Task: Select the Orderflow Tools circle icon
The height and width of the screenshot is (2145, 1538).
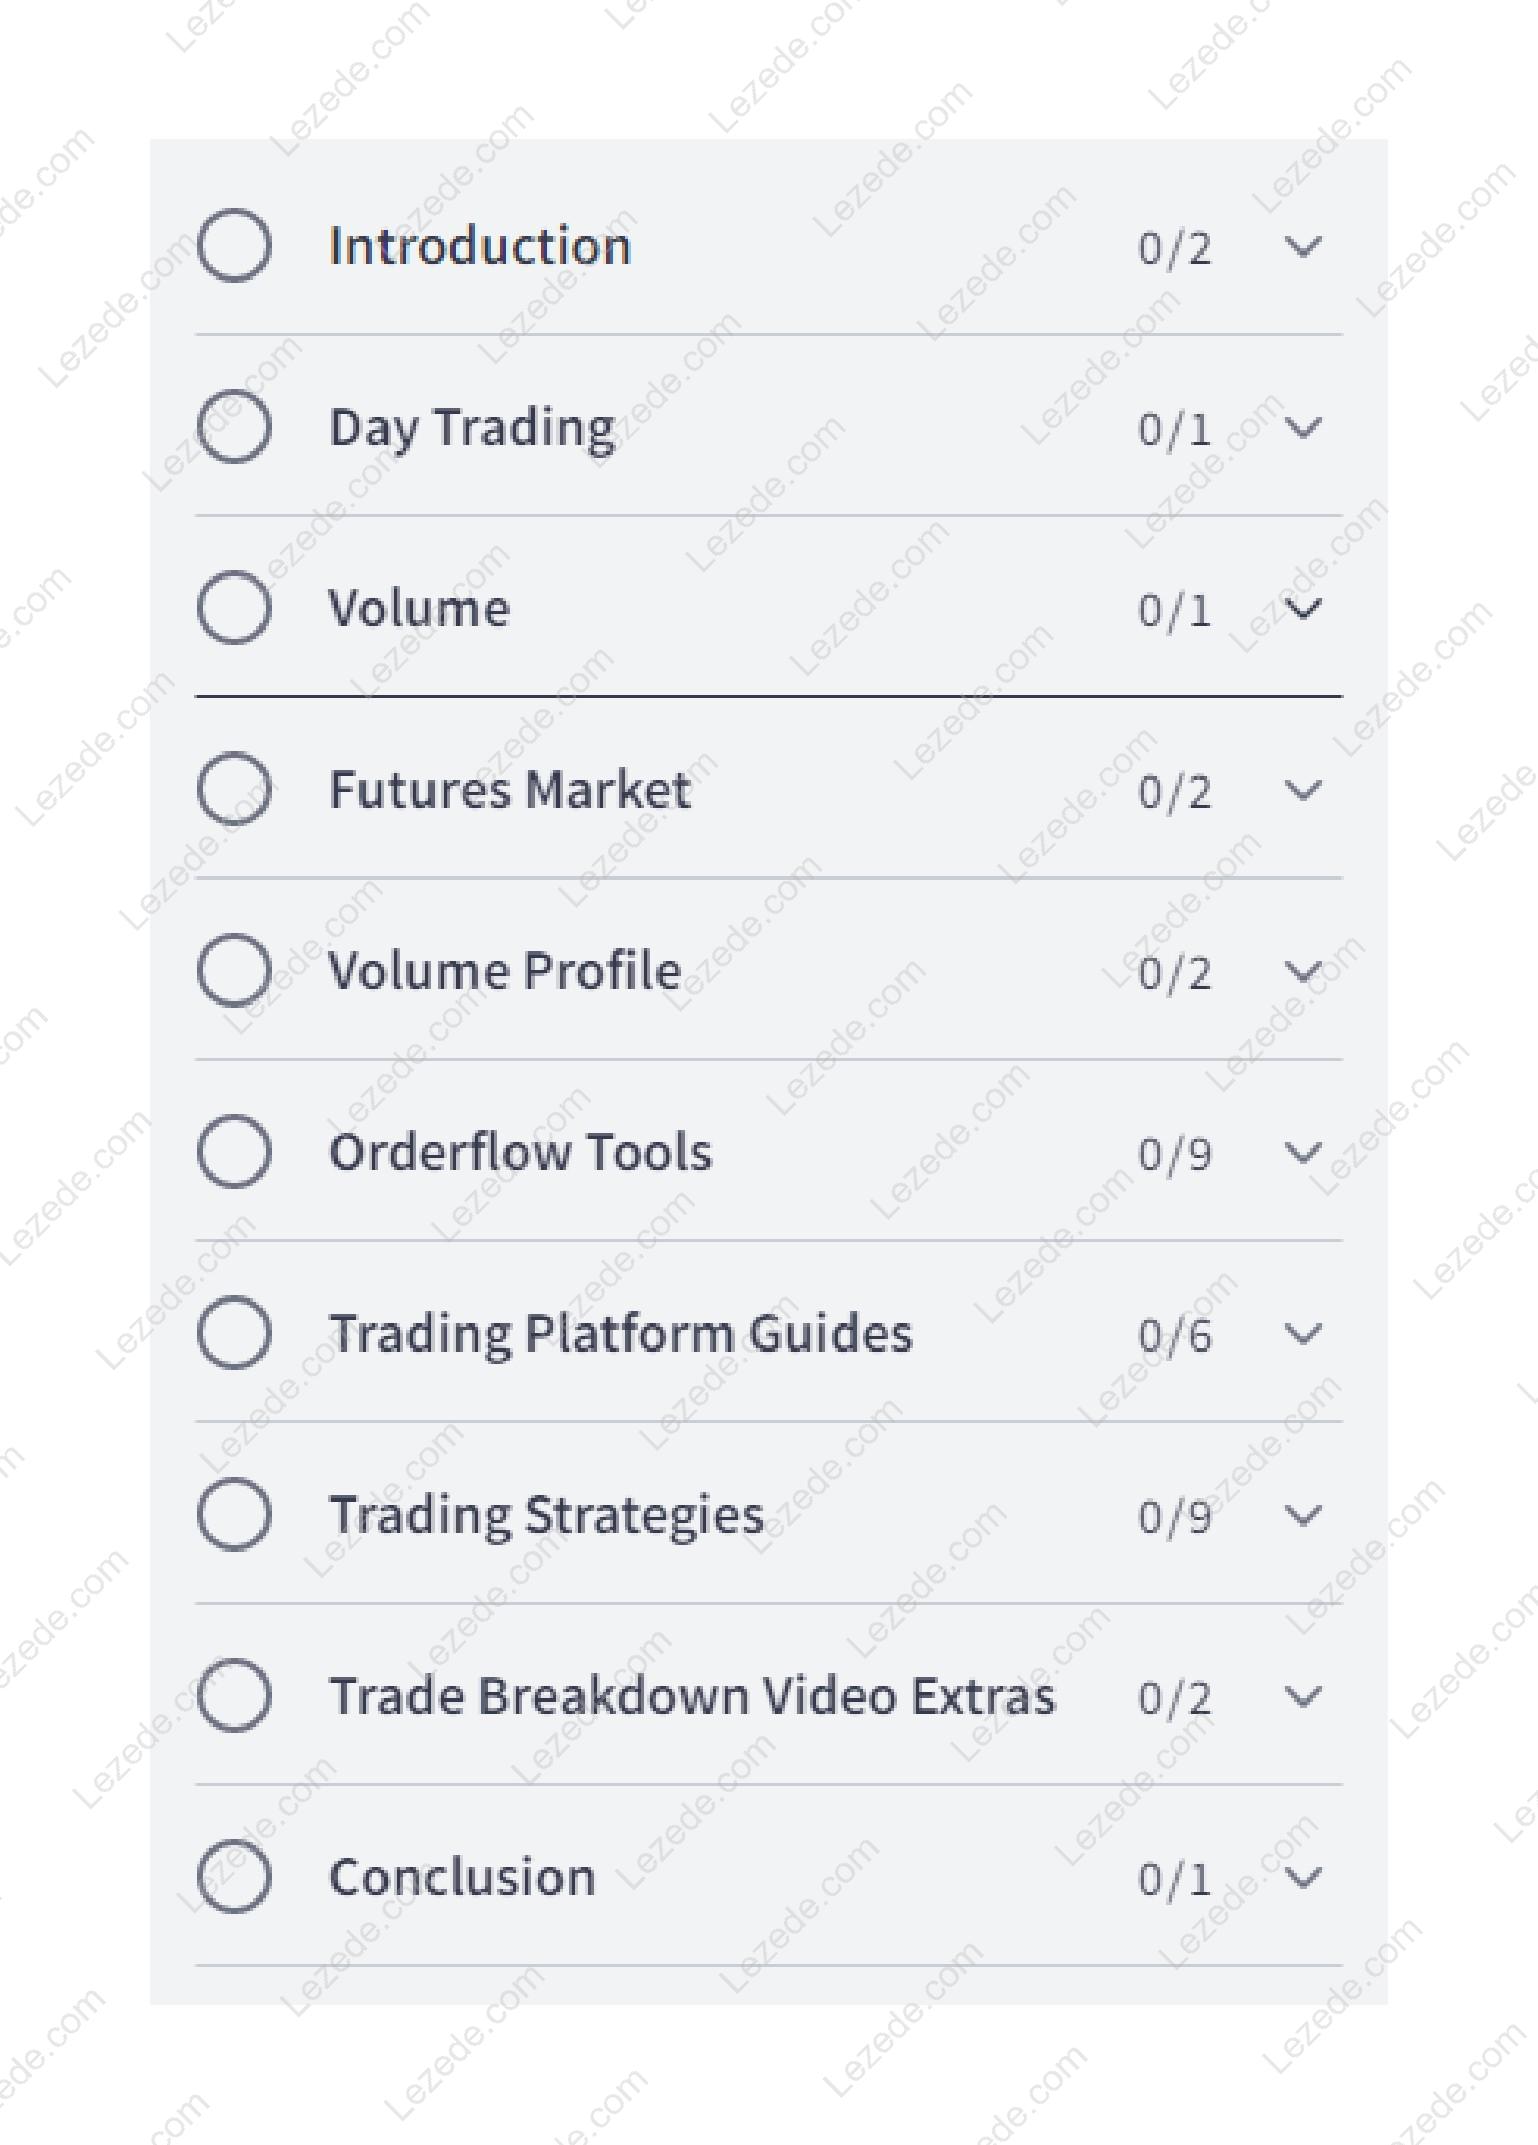Action: (x=234, y=1151)
